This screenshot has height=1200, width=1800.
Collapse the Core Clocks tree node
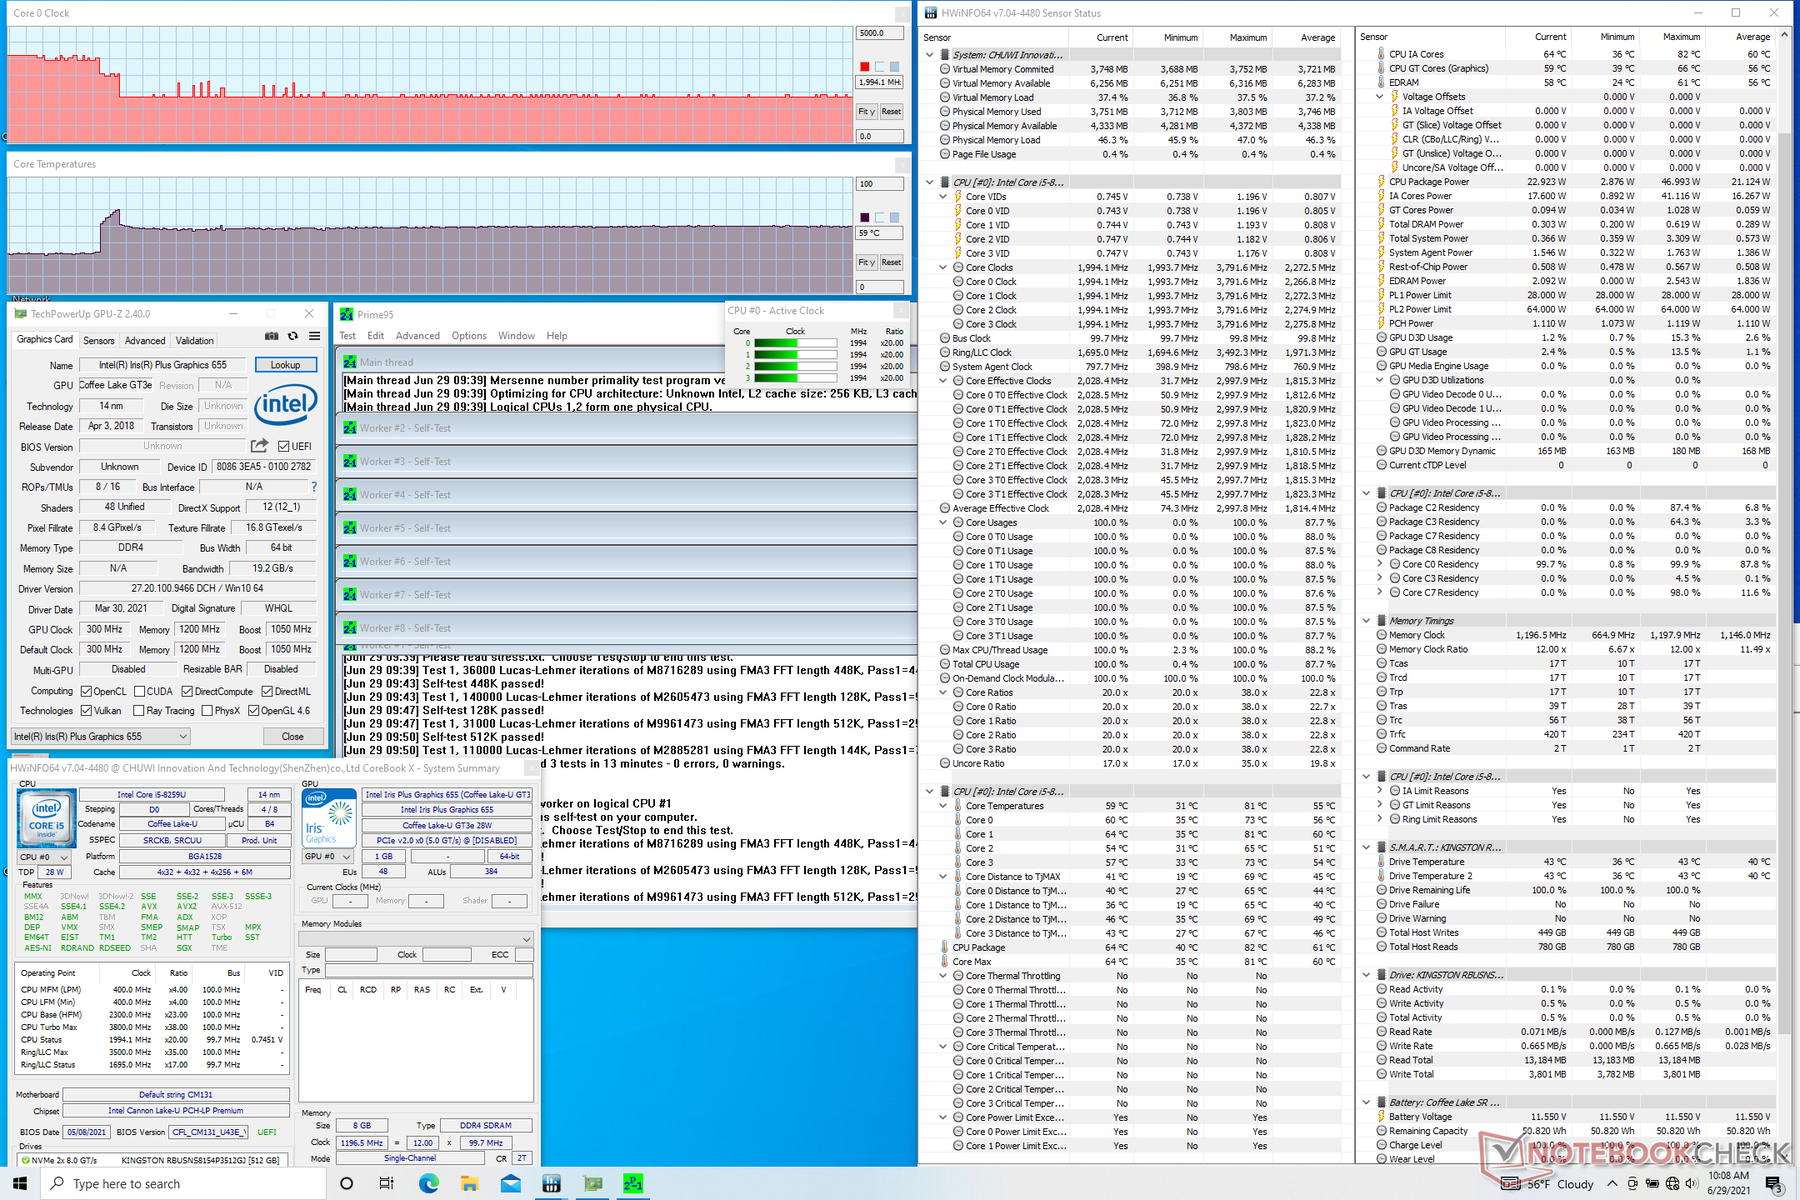(x=943, y=268)
